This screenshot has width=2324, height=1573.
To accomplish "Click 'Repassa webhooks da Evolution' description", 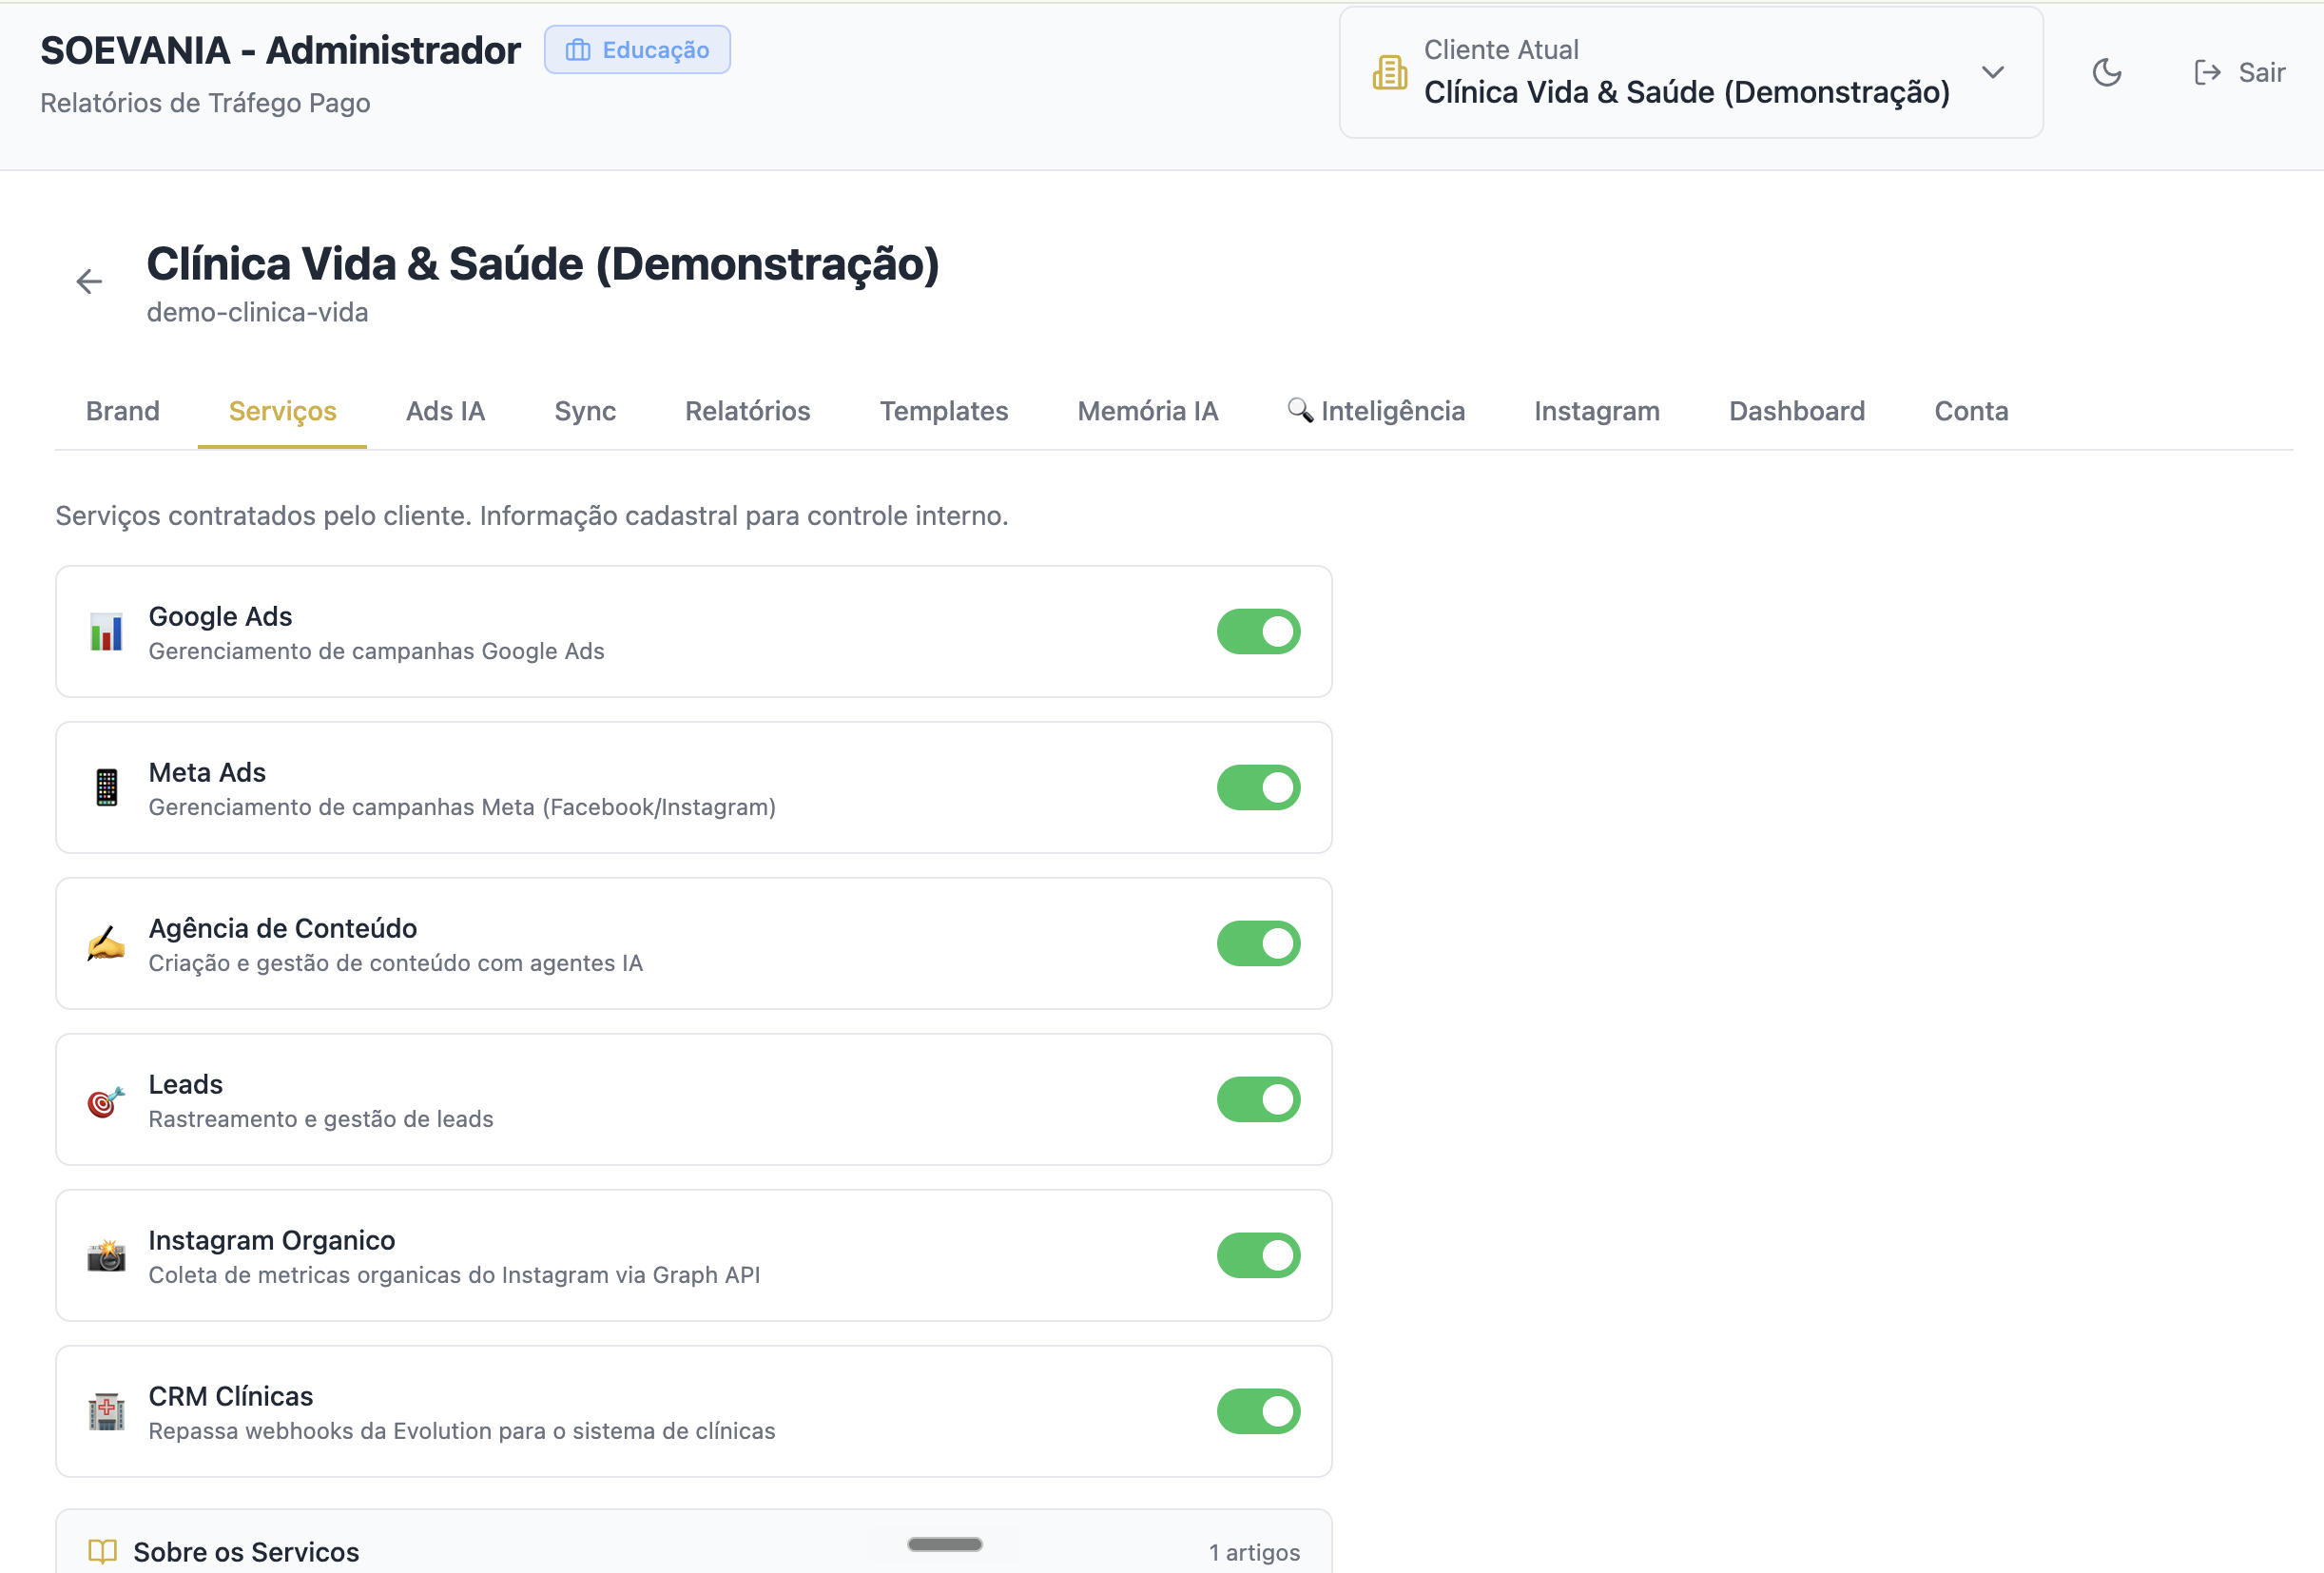I will [x=462, y=1431].
